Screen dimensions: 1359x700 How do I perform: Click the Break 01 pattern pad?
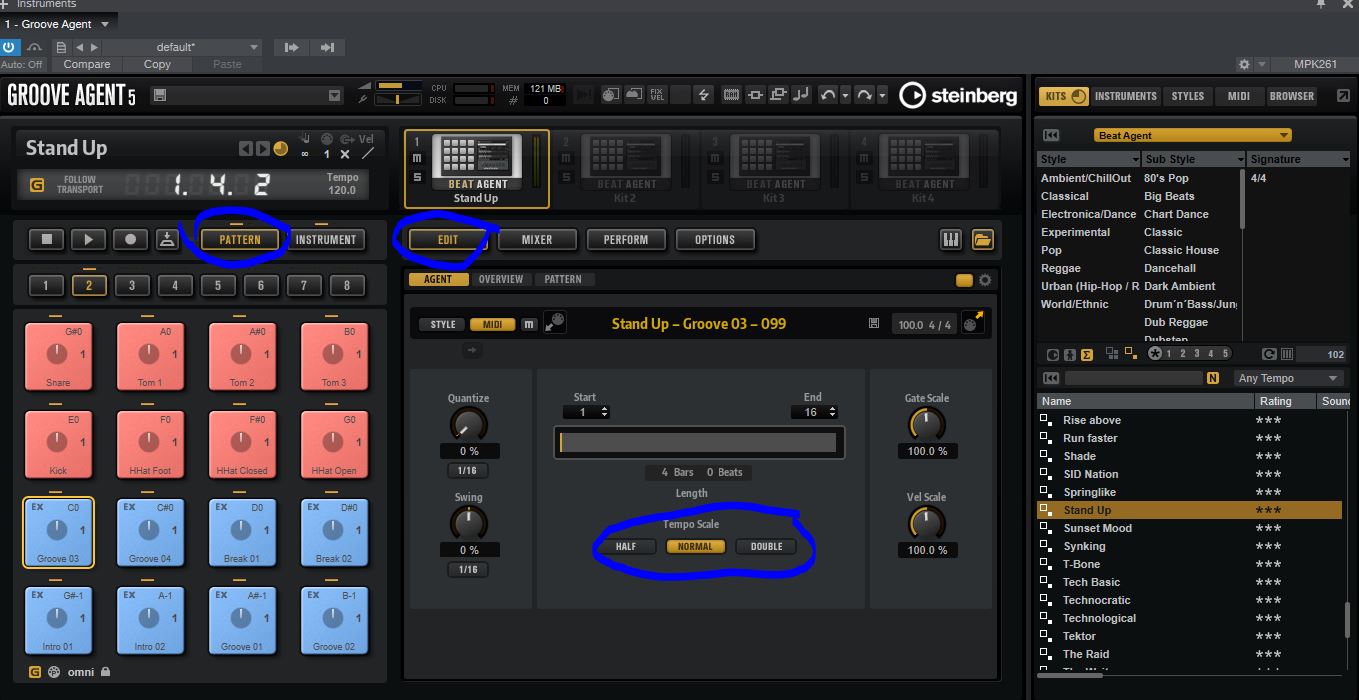pos(242,533)
